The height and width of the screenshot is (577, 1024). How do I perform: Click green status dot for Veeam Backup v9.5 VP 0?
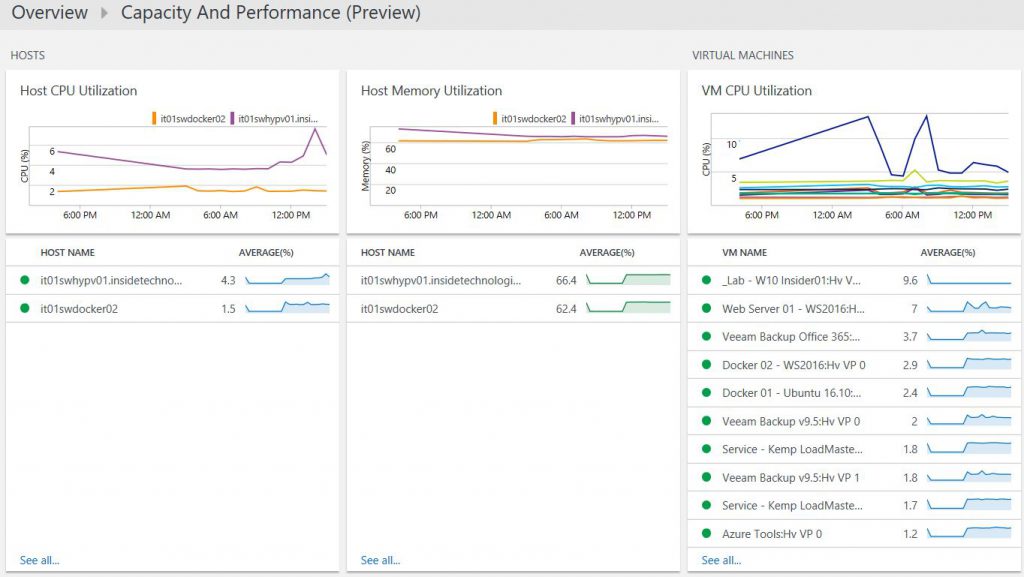(706, 421)
